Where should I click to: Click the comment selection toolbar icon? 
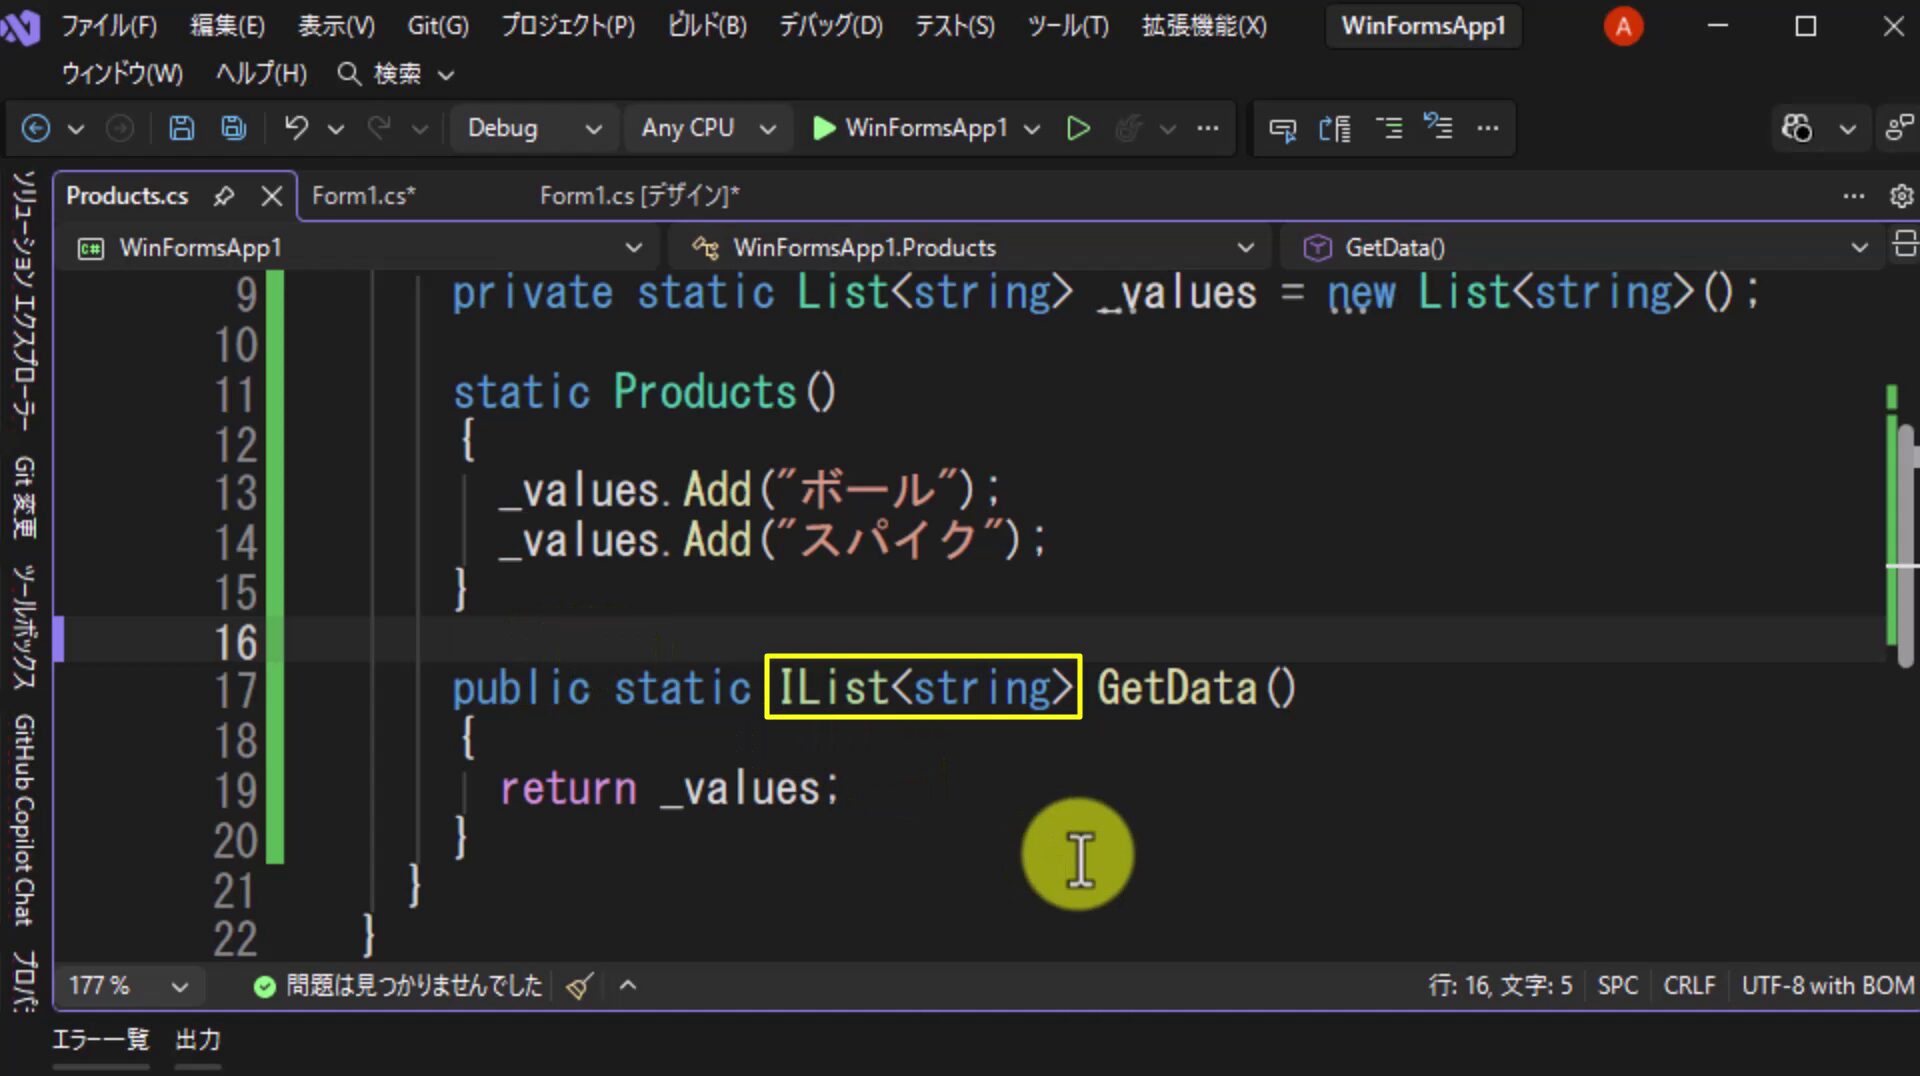coord(1283,128)
